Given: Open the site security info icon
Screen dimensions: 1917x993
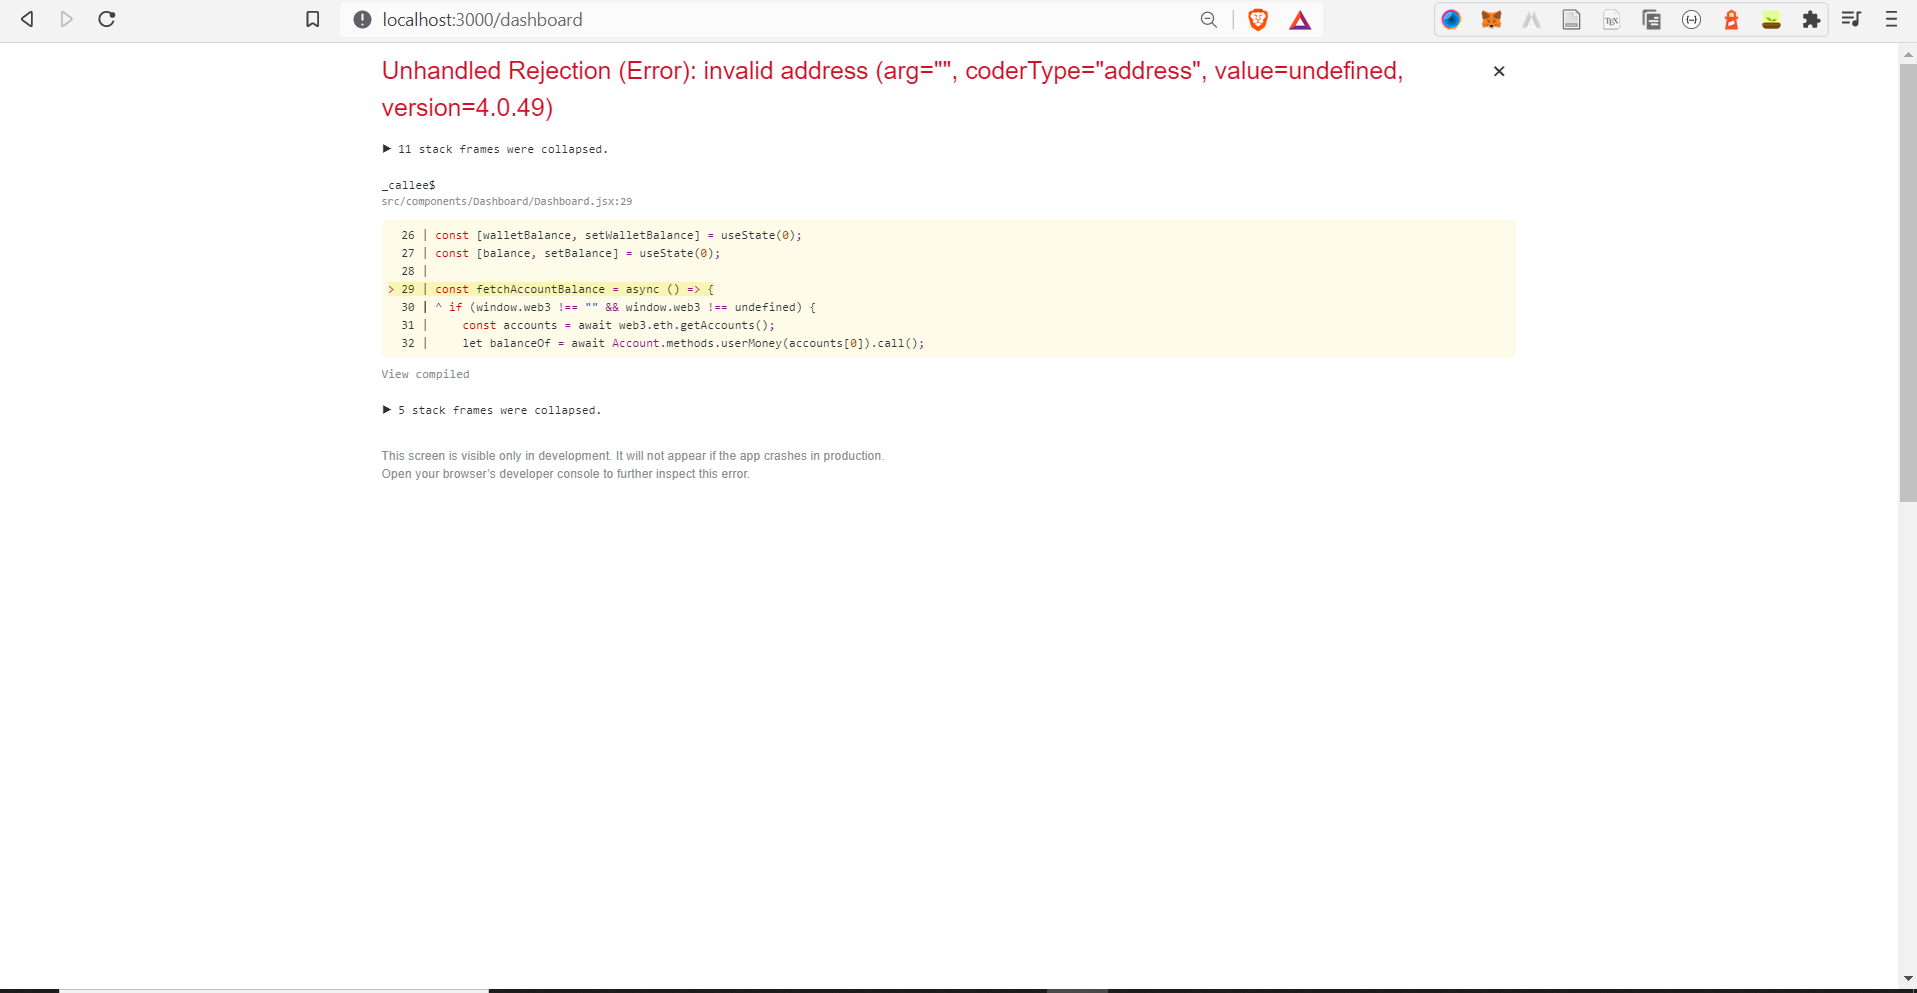Looking at the screenshot, I should tap(362, 19).
